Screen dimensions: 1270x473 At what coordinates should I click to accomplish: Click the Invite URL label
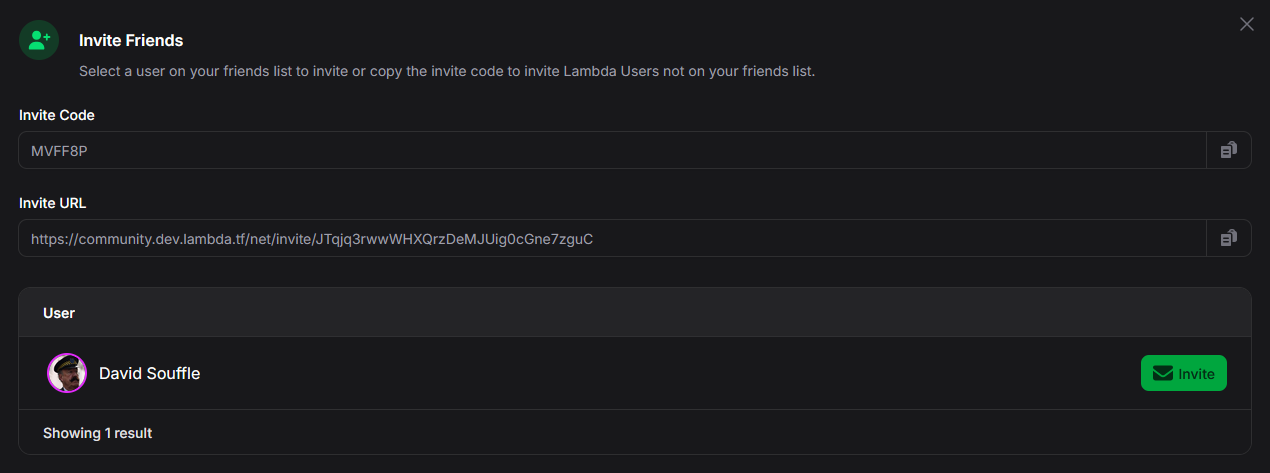tap(53, 203)
